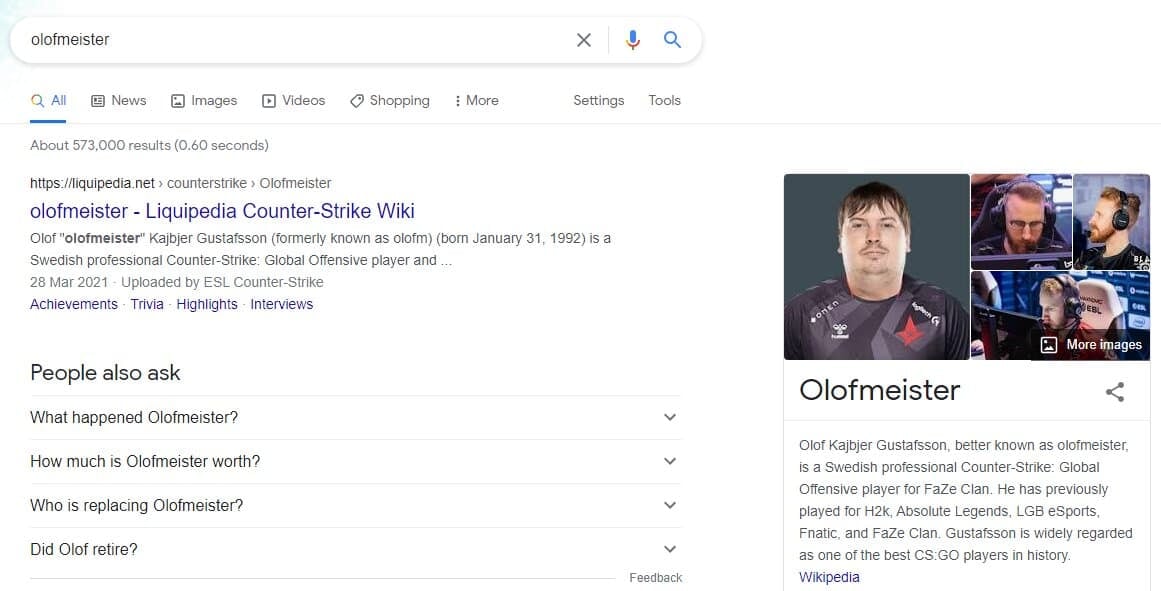Open the More search options menu

[x=476, y=100]
